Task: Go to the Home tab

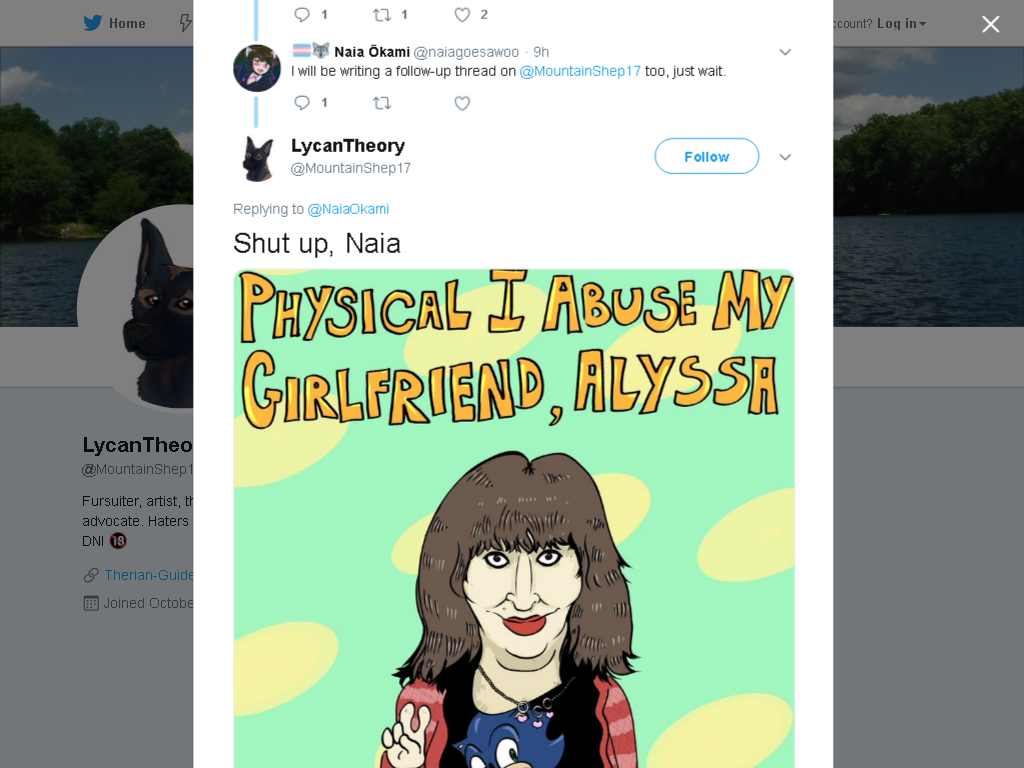Action: pyautogui.click(x=114, y=24)
